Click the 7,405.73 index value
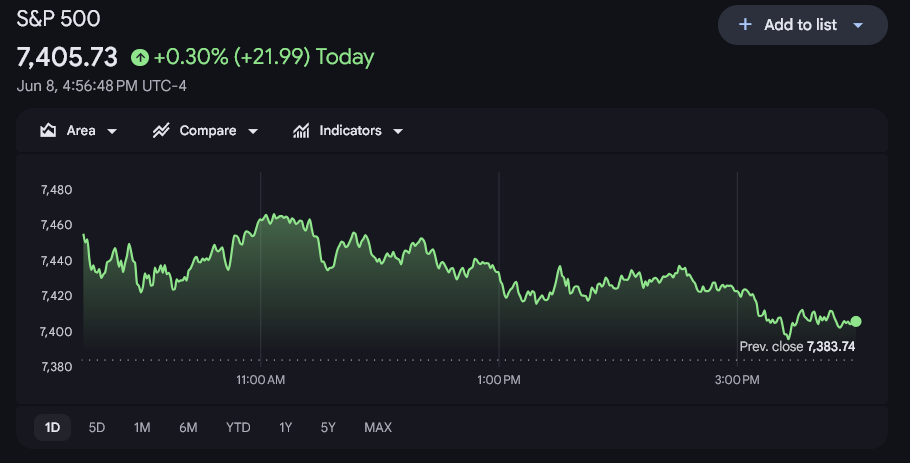Viewport: 910px width, 463px height. coord(67,57)
